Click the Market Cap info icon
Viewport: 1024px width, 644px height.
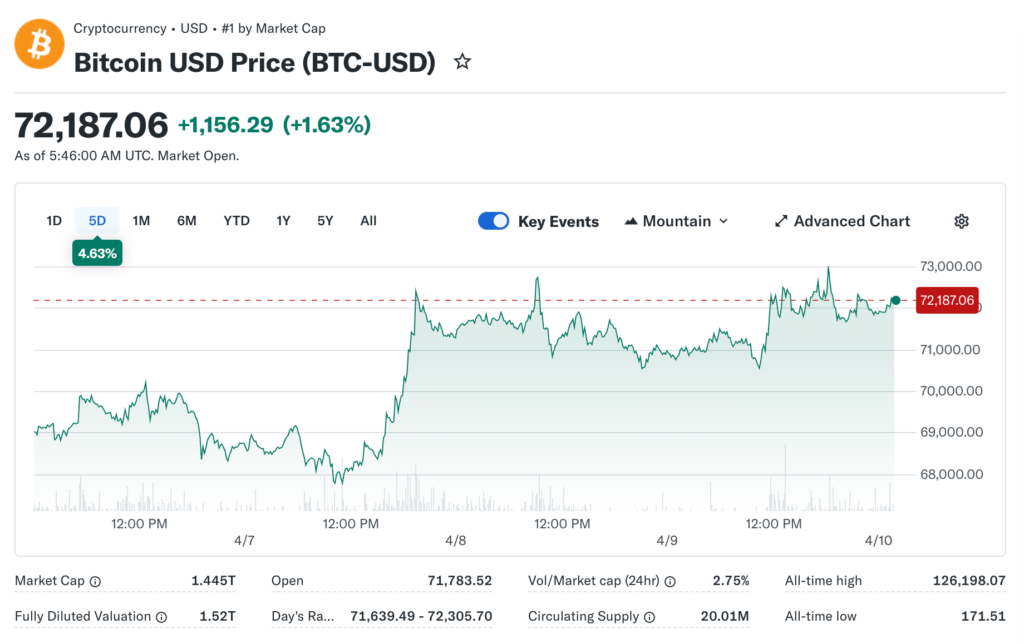click(x=95, y=581)
